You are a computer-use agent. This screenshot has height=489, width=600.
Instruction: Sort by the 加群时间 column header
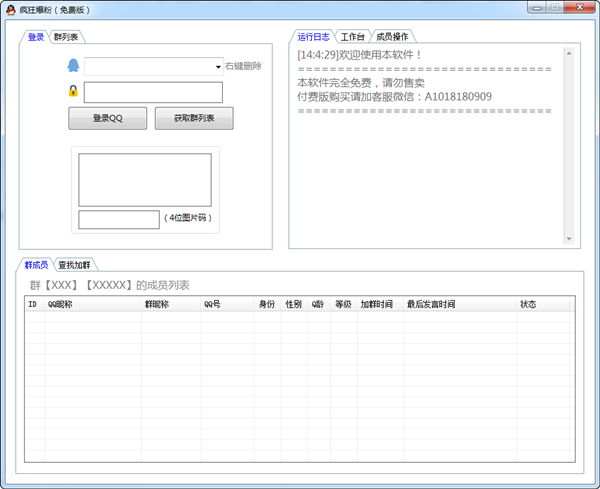coord(380,304)
